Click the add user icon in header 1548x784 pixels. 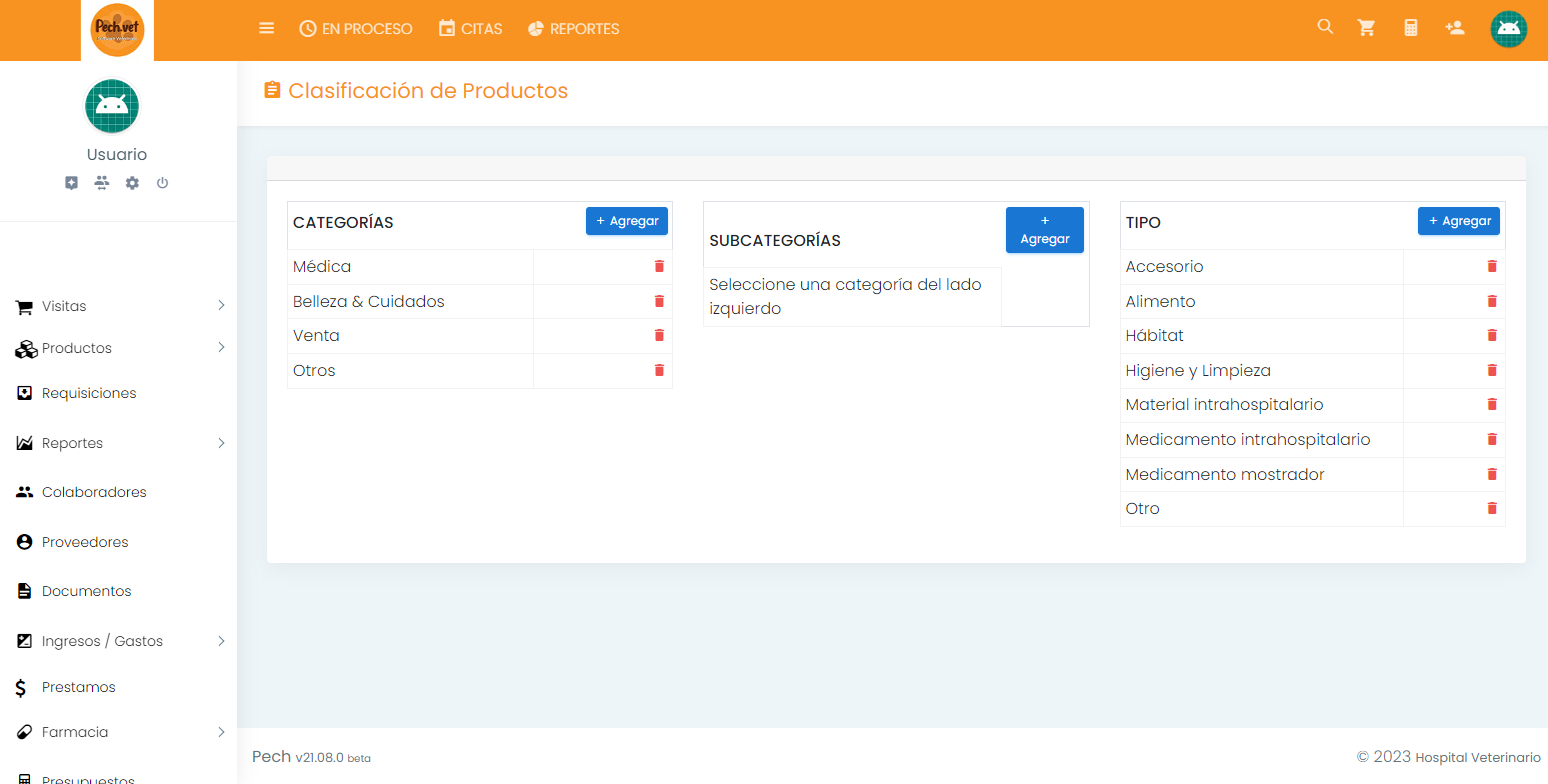1455,28
